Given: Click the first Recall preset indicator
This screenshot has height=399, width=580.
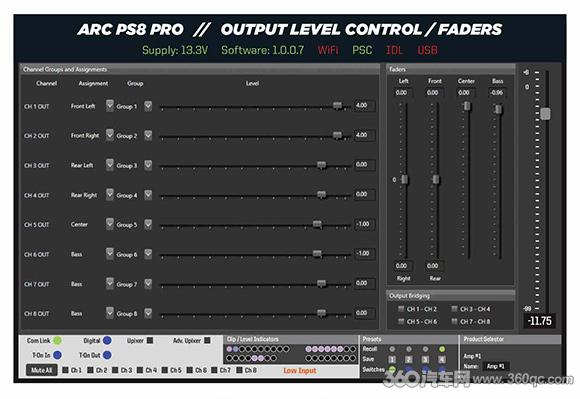Looking at the screenshot, I should coord(392,349).
